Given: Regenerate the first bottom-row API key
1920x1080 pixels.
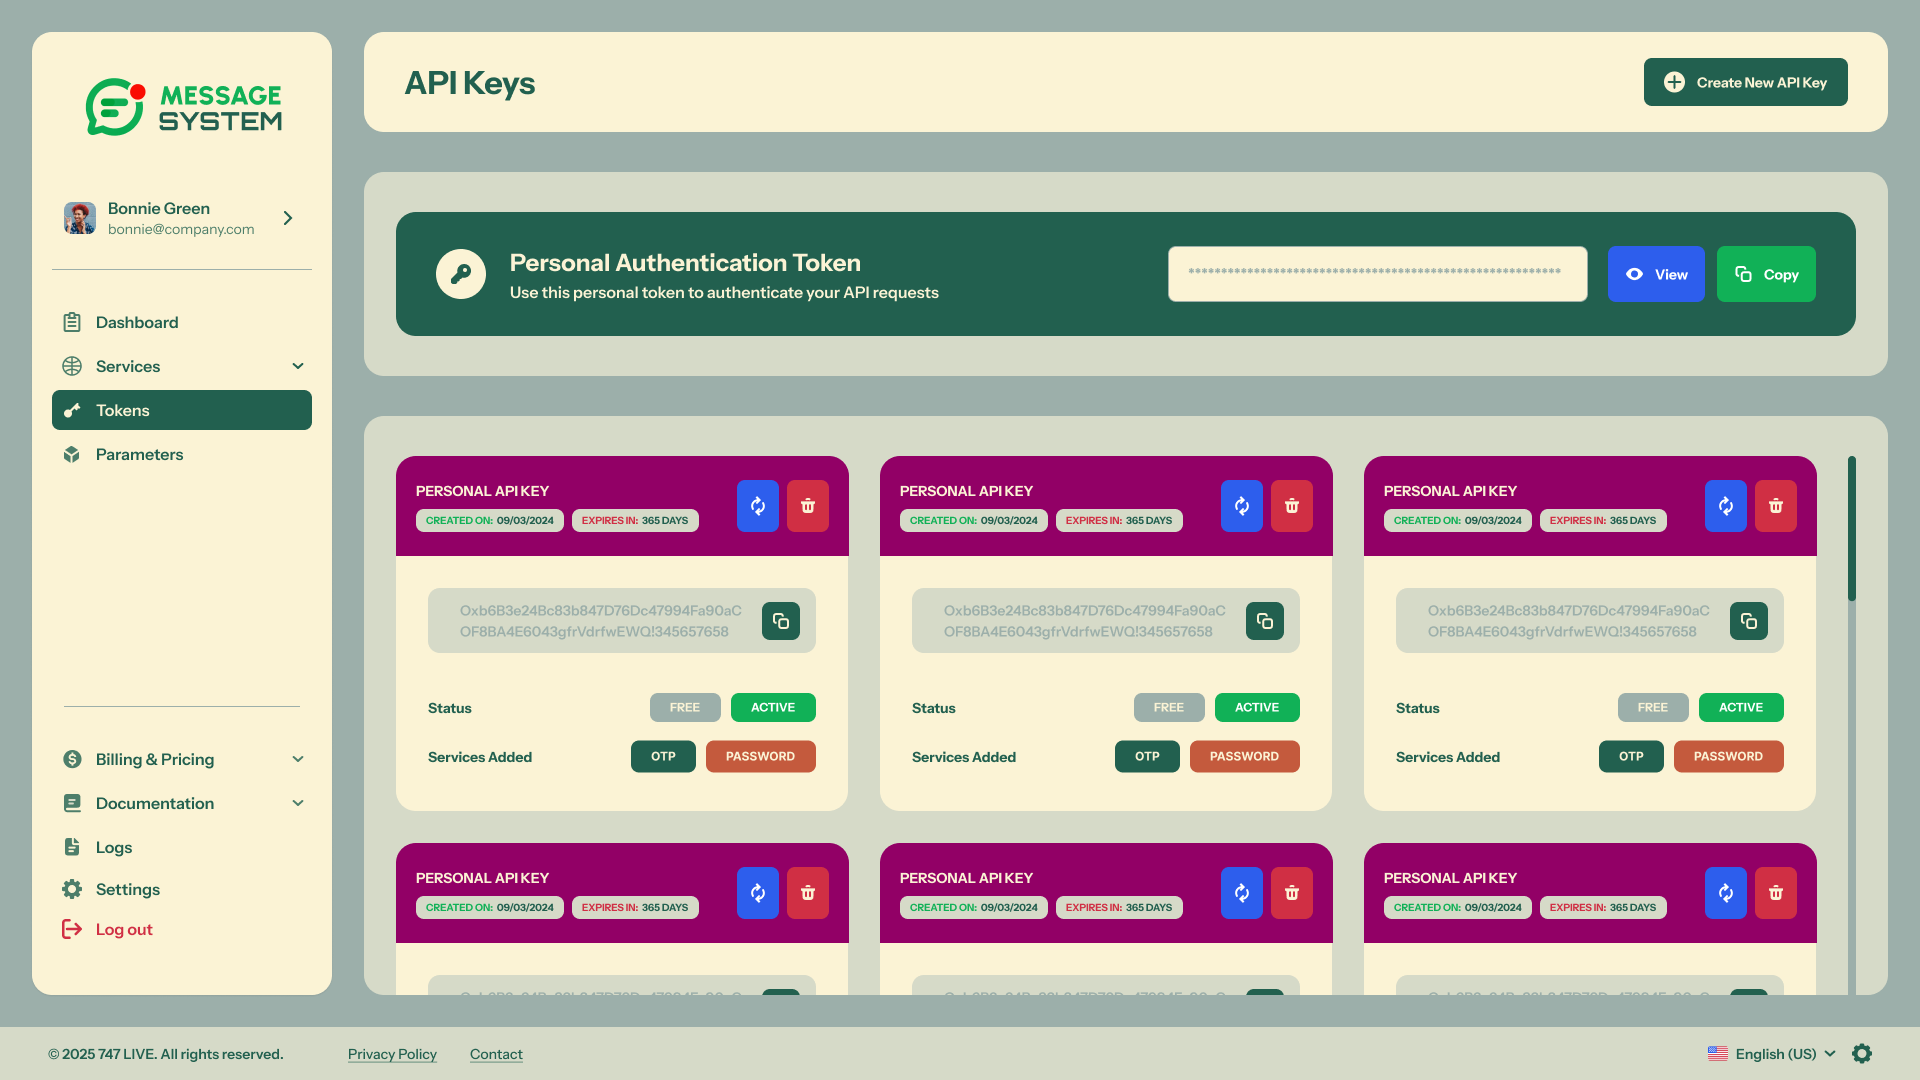Looking at the screenshot, I should point(758,893).
